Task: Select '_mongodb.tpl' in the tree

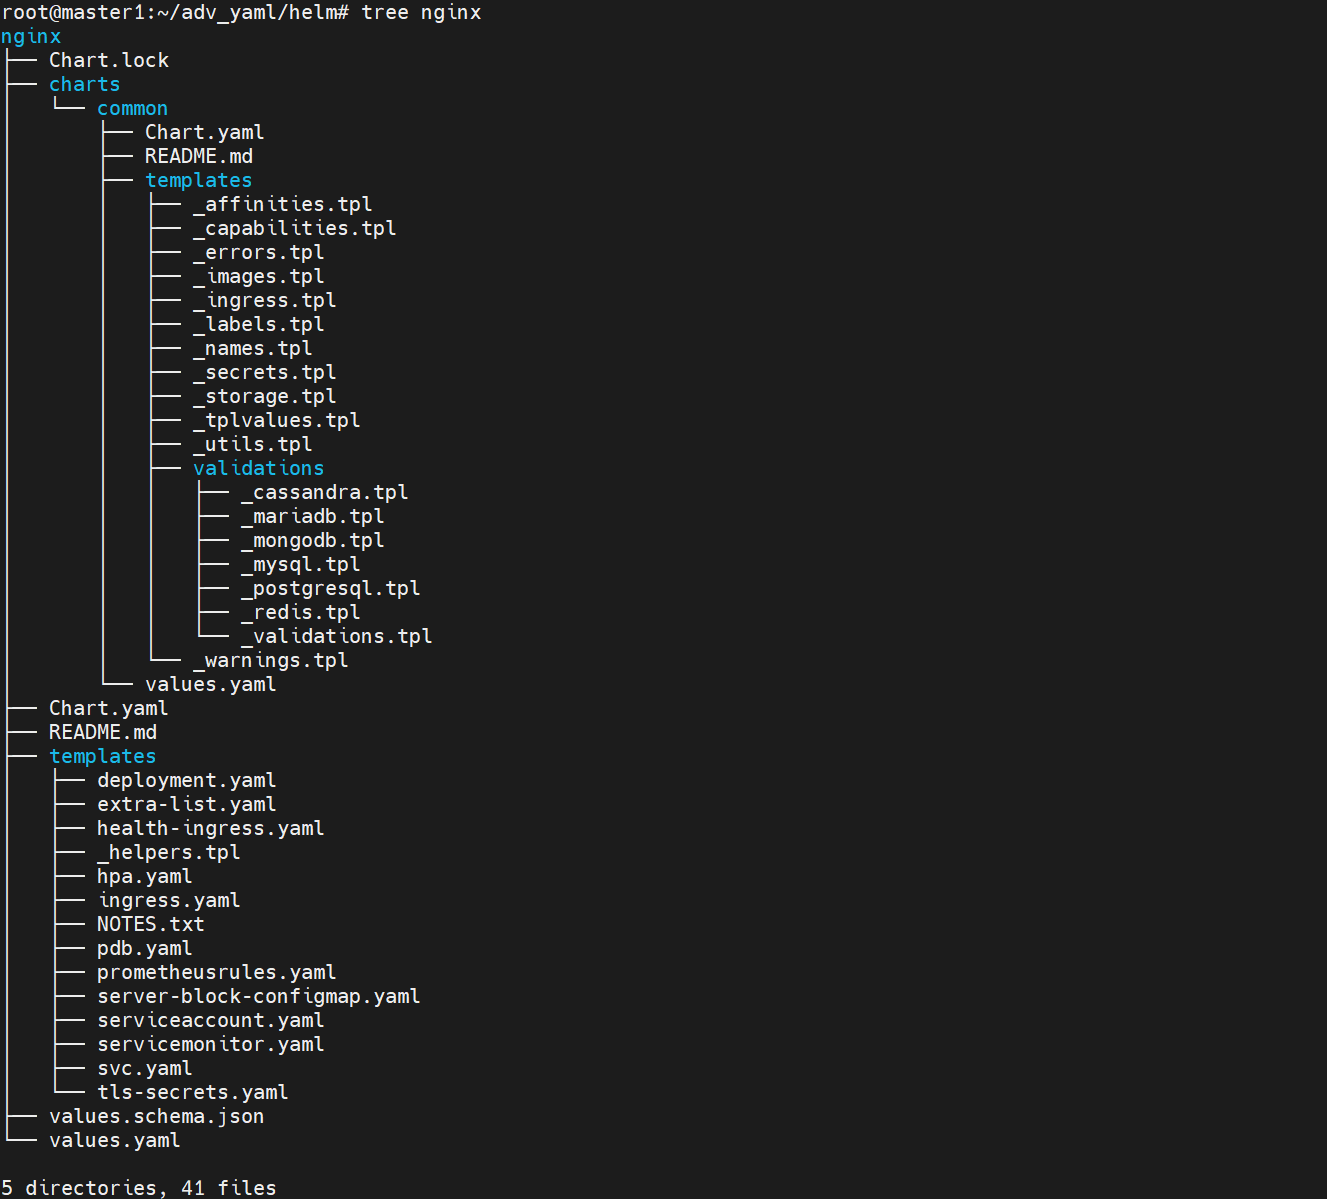Action: [312, 540]
